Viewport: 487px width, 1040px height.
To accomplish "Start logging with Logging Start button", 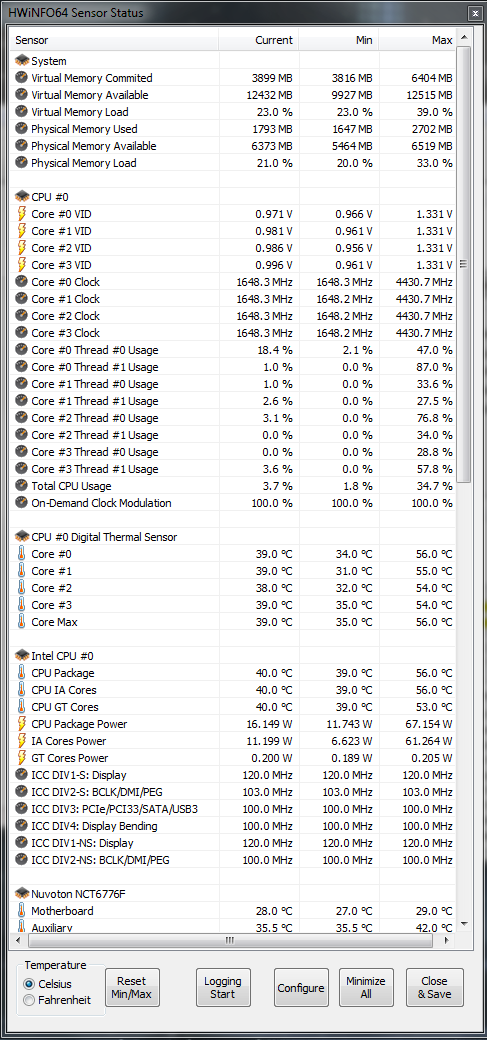I will [x=223, y=988].
